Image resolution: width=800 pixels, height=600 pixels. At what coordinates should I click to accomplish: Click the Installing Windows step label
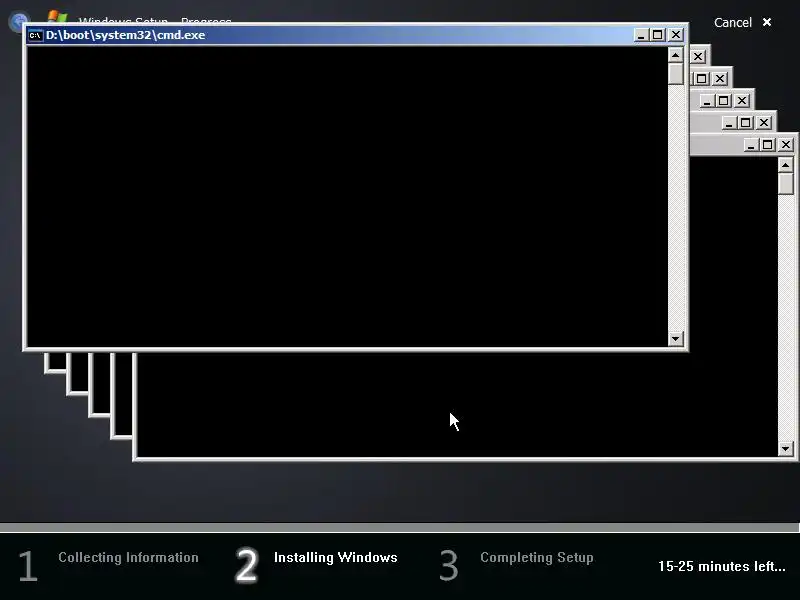[335, 557]
